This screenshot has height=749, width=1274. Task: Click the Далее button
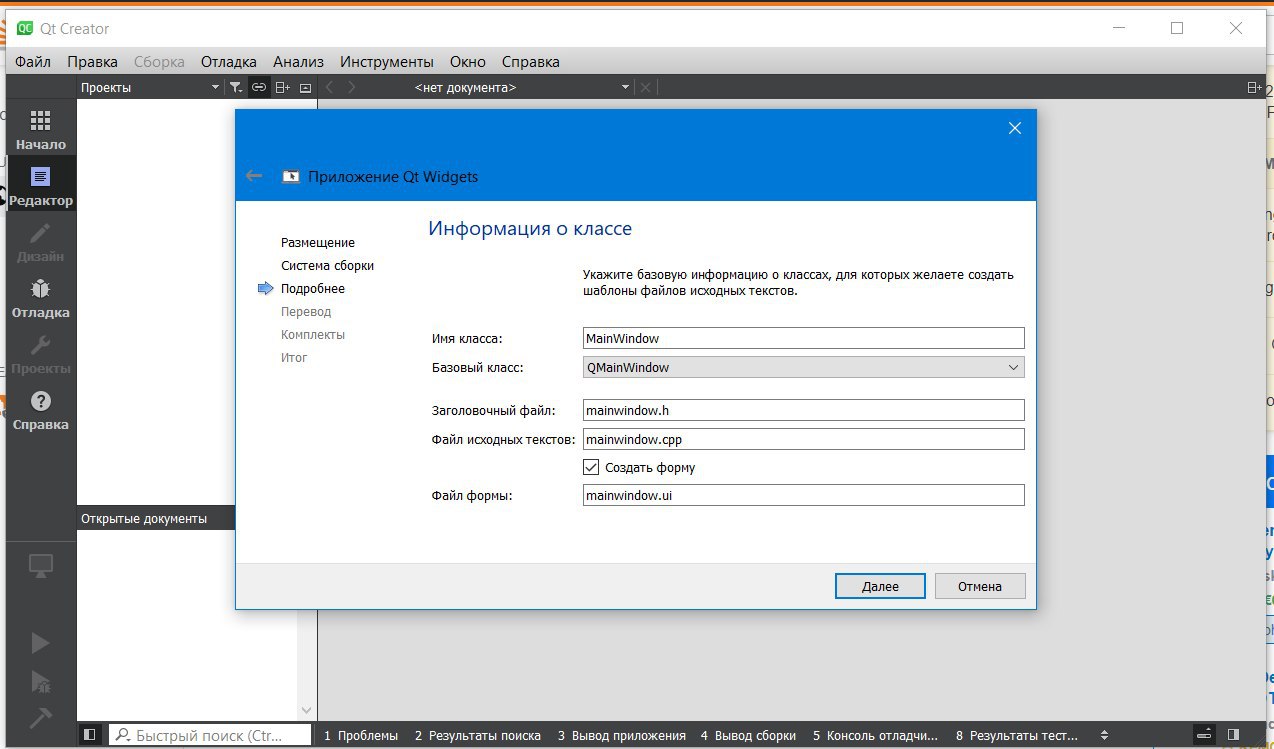pos(880,586)
